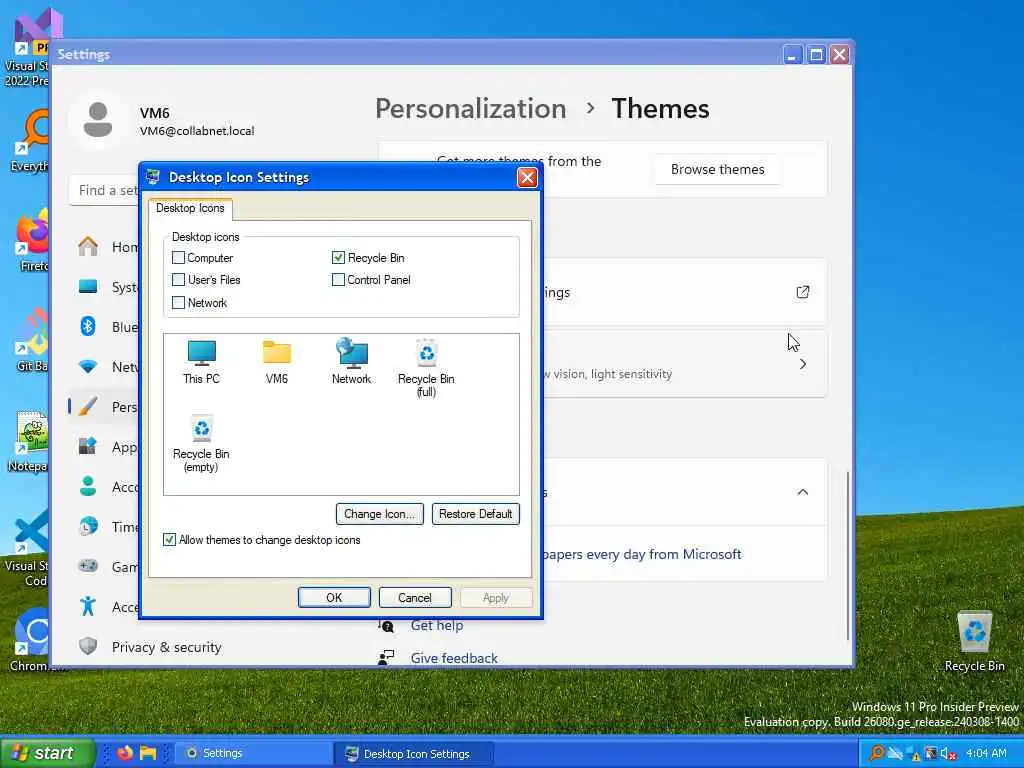Click the muted volume tray icon
This screenshot has height=768, width=1024.
coord(948,754)
